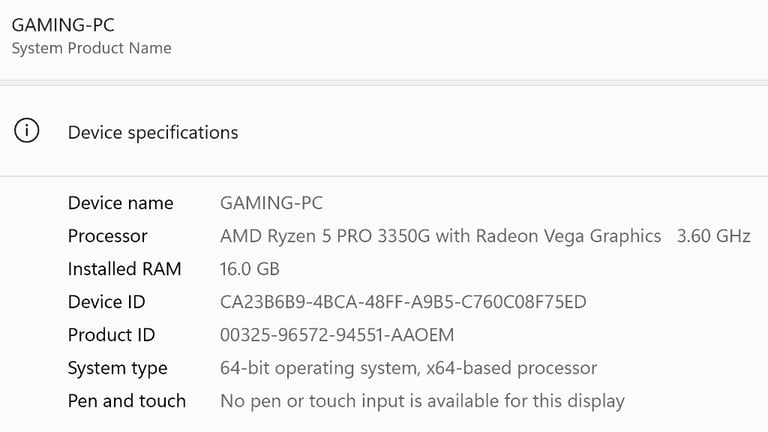This screenshot has height=432, width=768.
Task: Click the 16.0 GB RAM value
Action: tap(250, 269)
